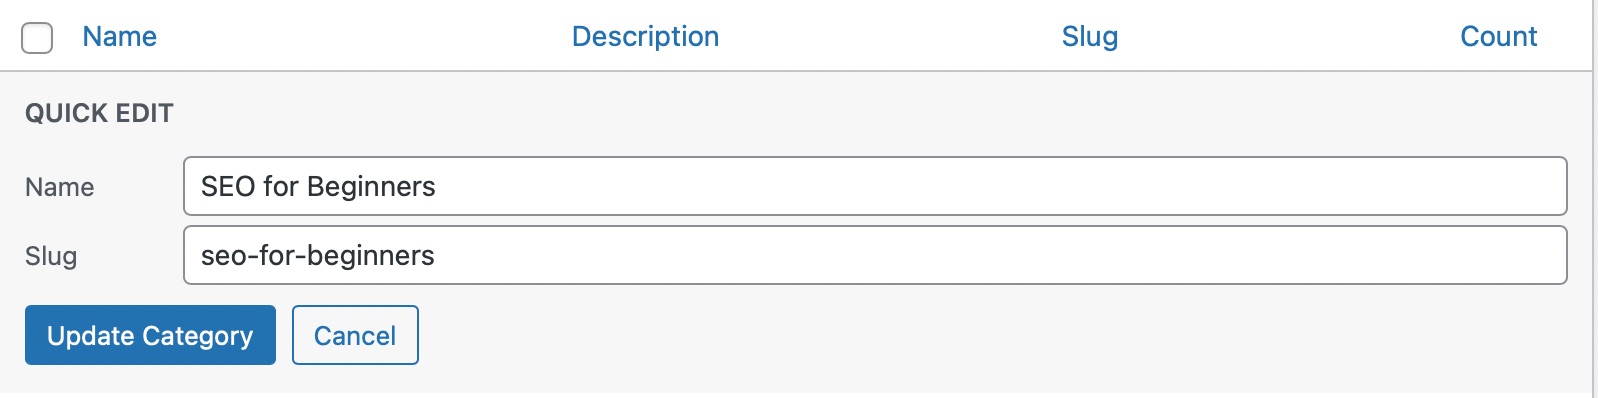Click blank area inside the Slug input box

pos(1000,255)
